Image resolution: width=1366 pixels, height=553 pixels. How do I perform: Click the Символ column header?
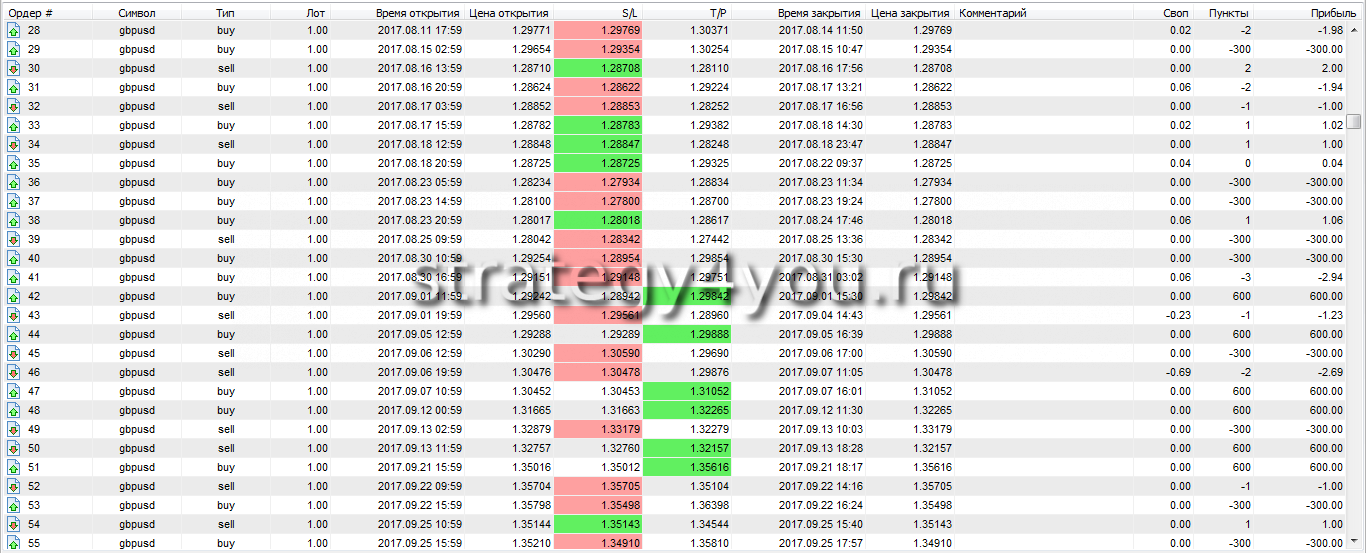(x=136, y=13)
